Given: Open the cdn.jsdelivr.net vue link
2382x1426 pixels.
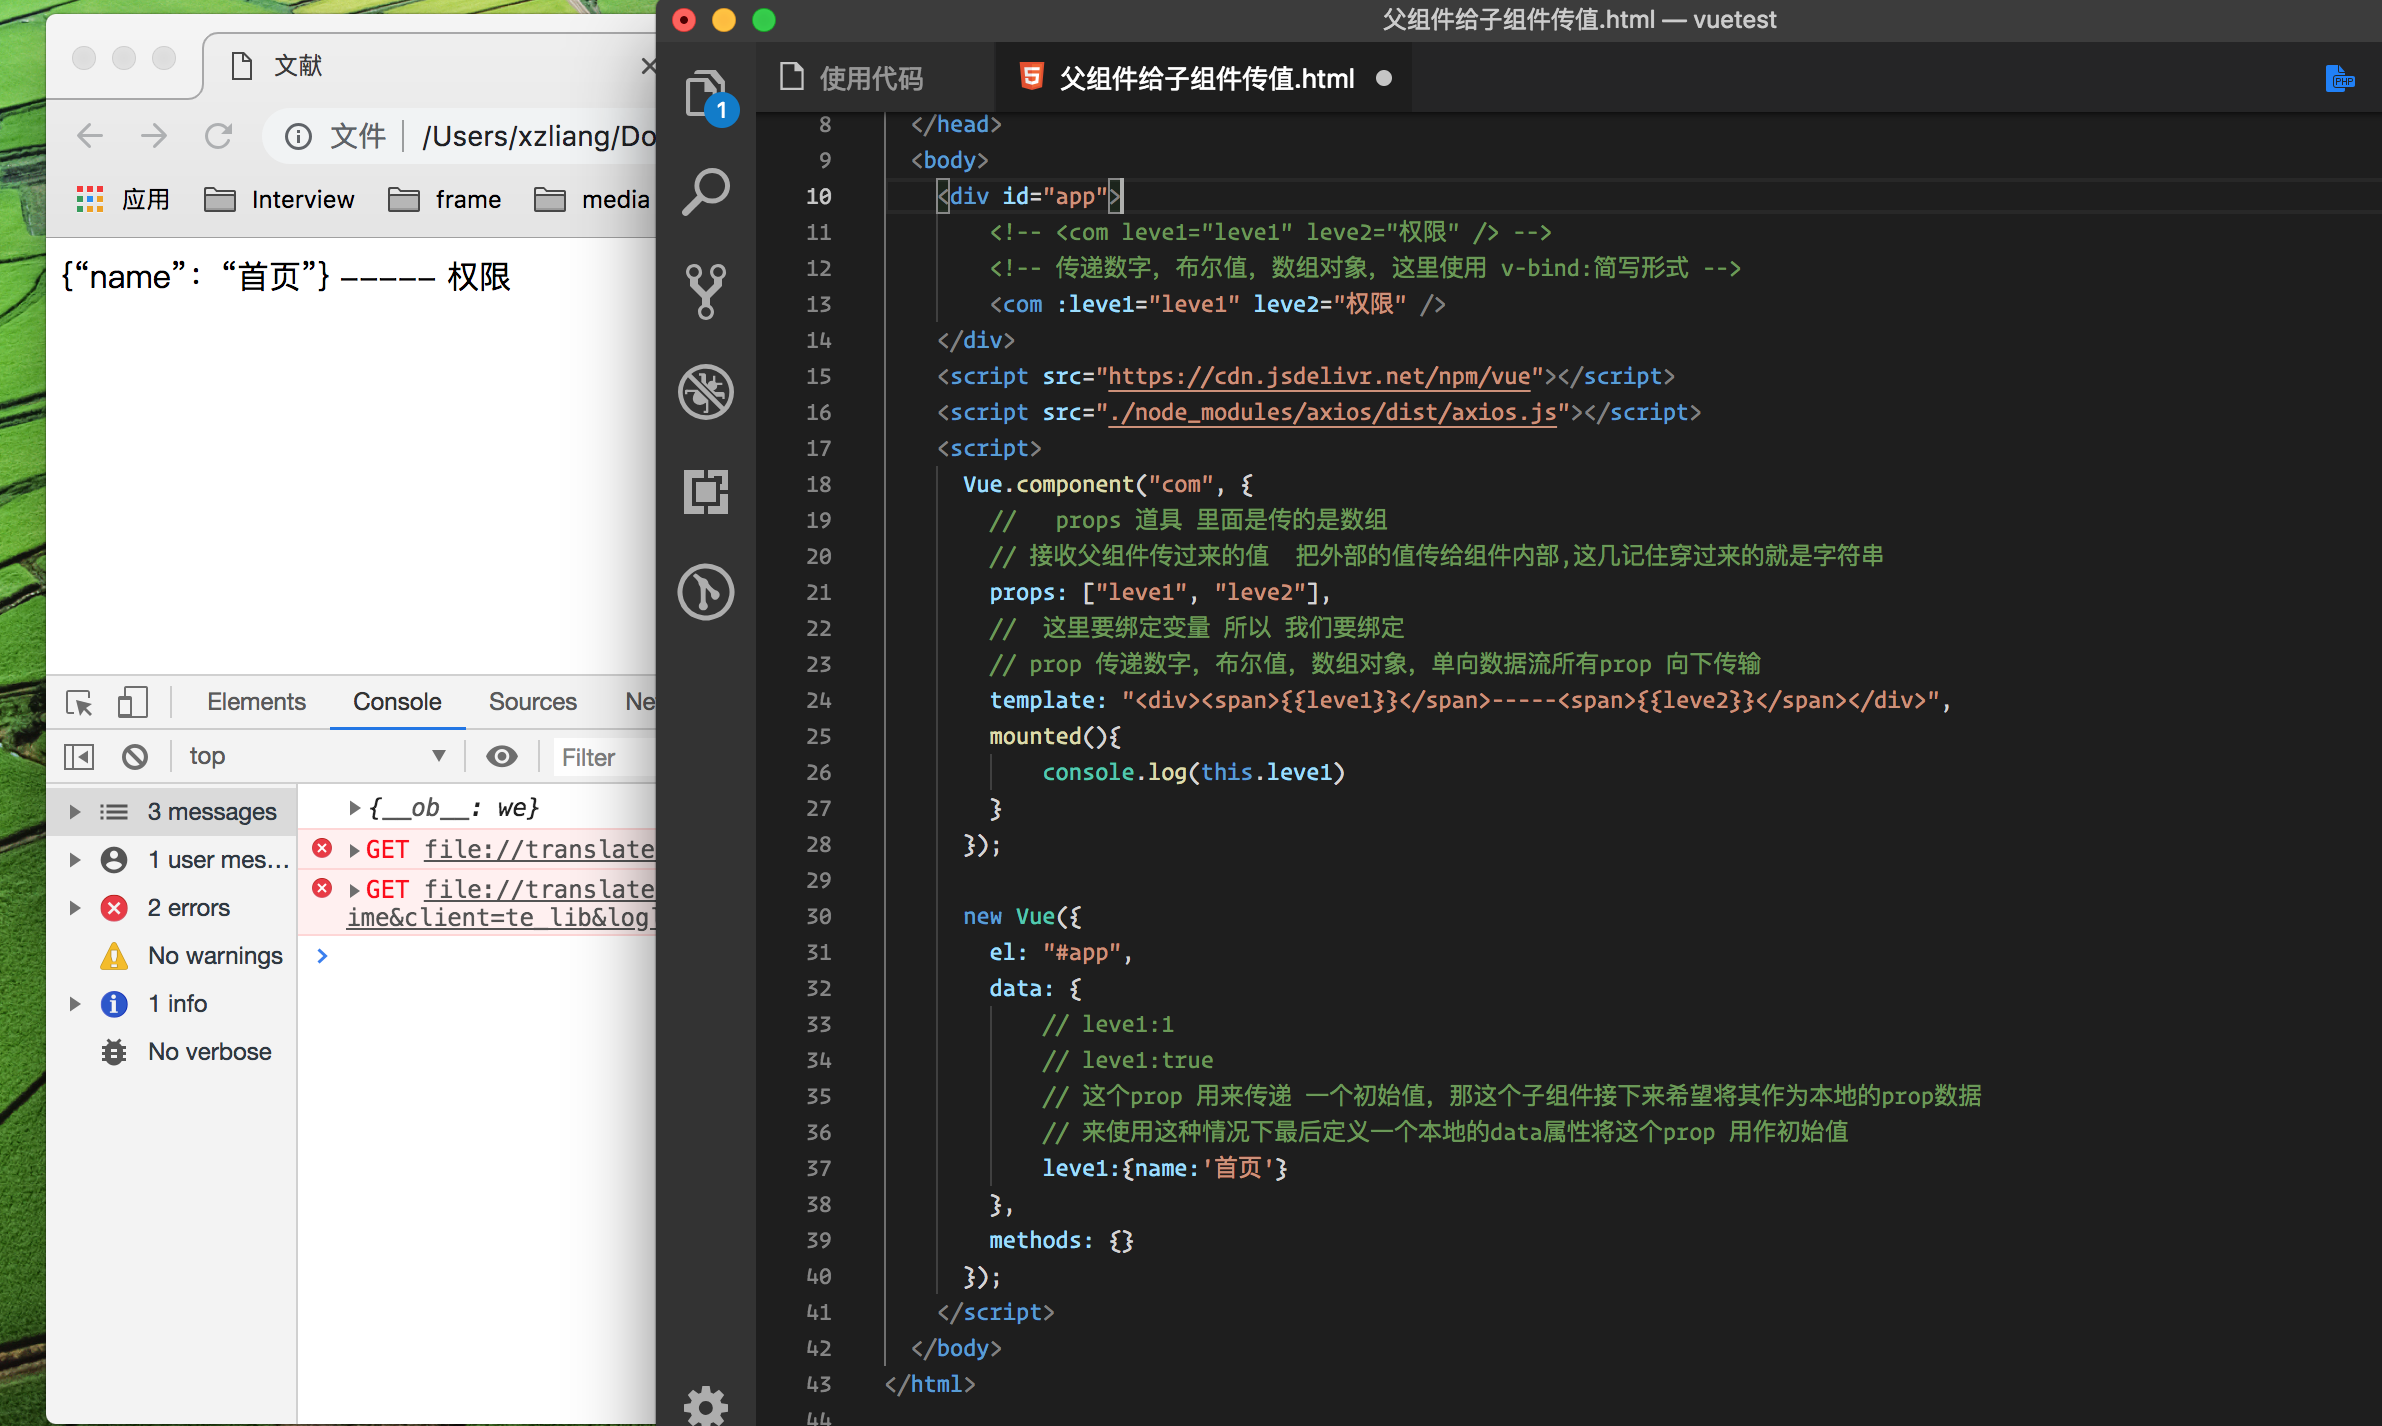Looking at the screenshot, I should coord(1319,377).
